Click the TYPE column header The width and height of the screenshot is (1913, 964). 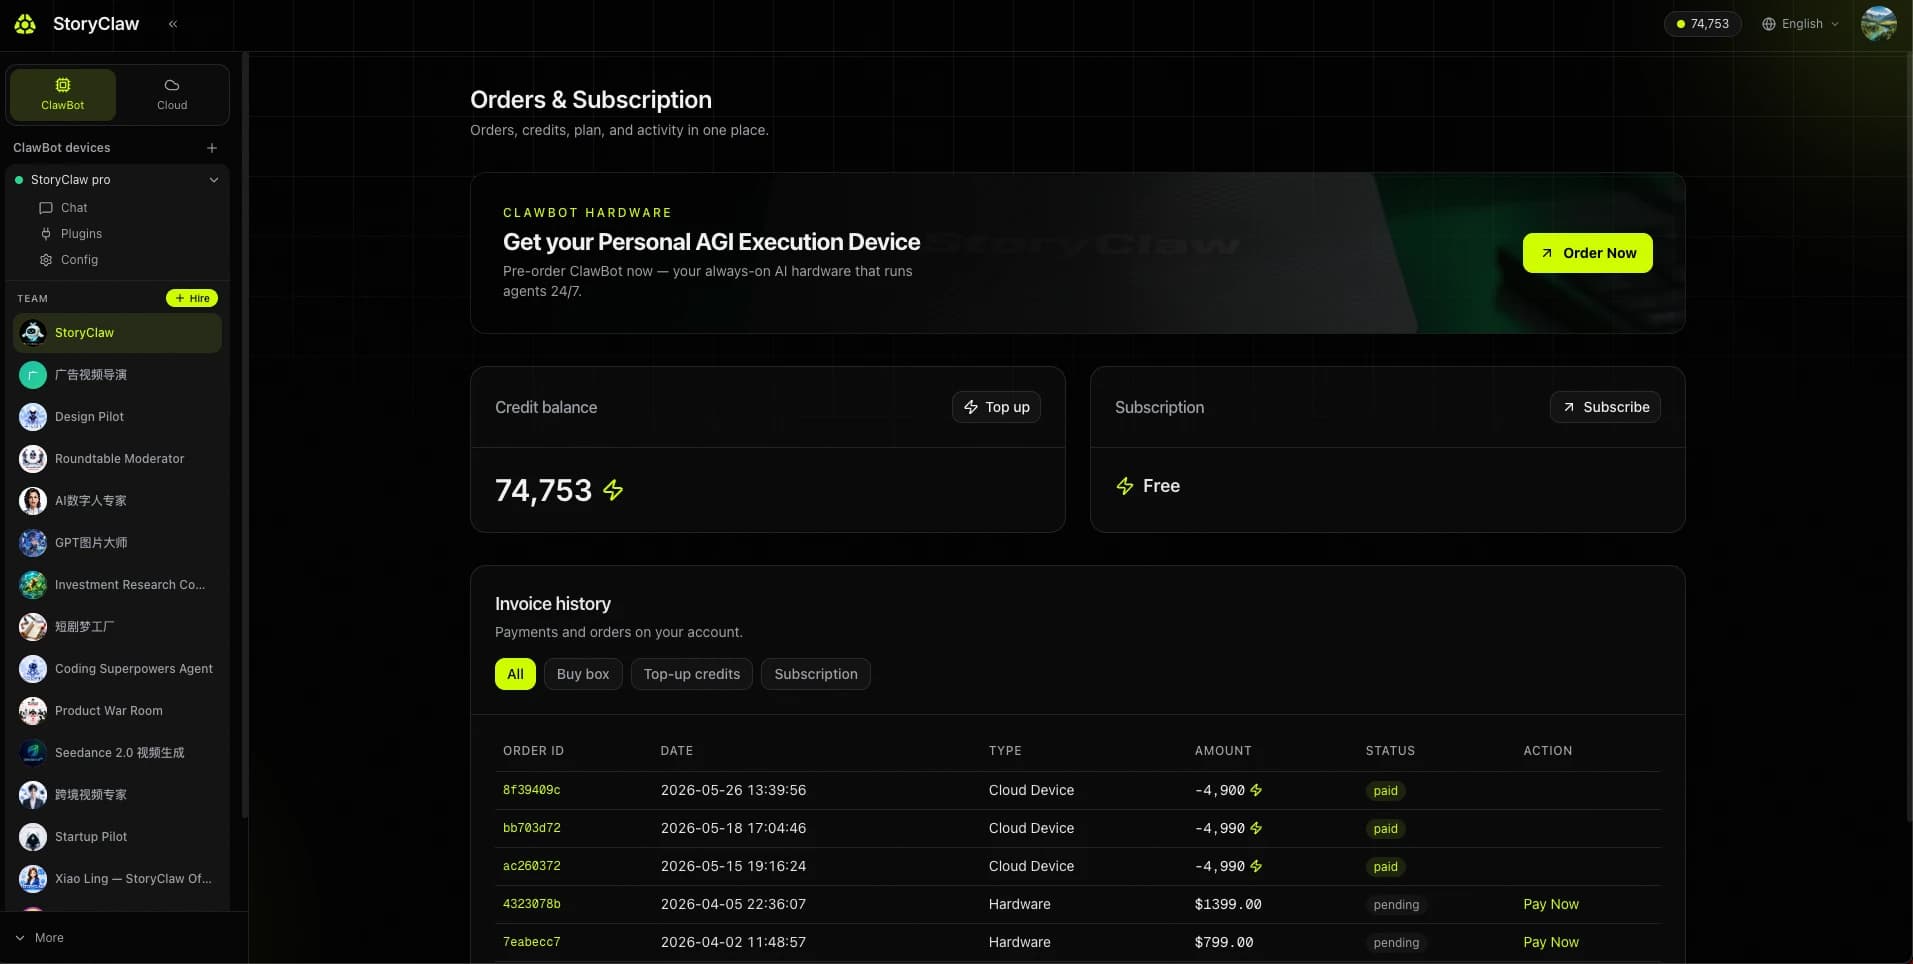coord(1005,751)
